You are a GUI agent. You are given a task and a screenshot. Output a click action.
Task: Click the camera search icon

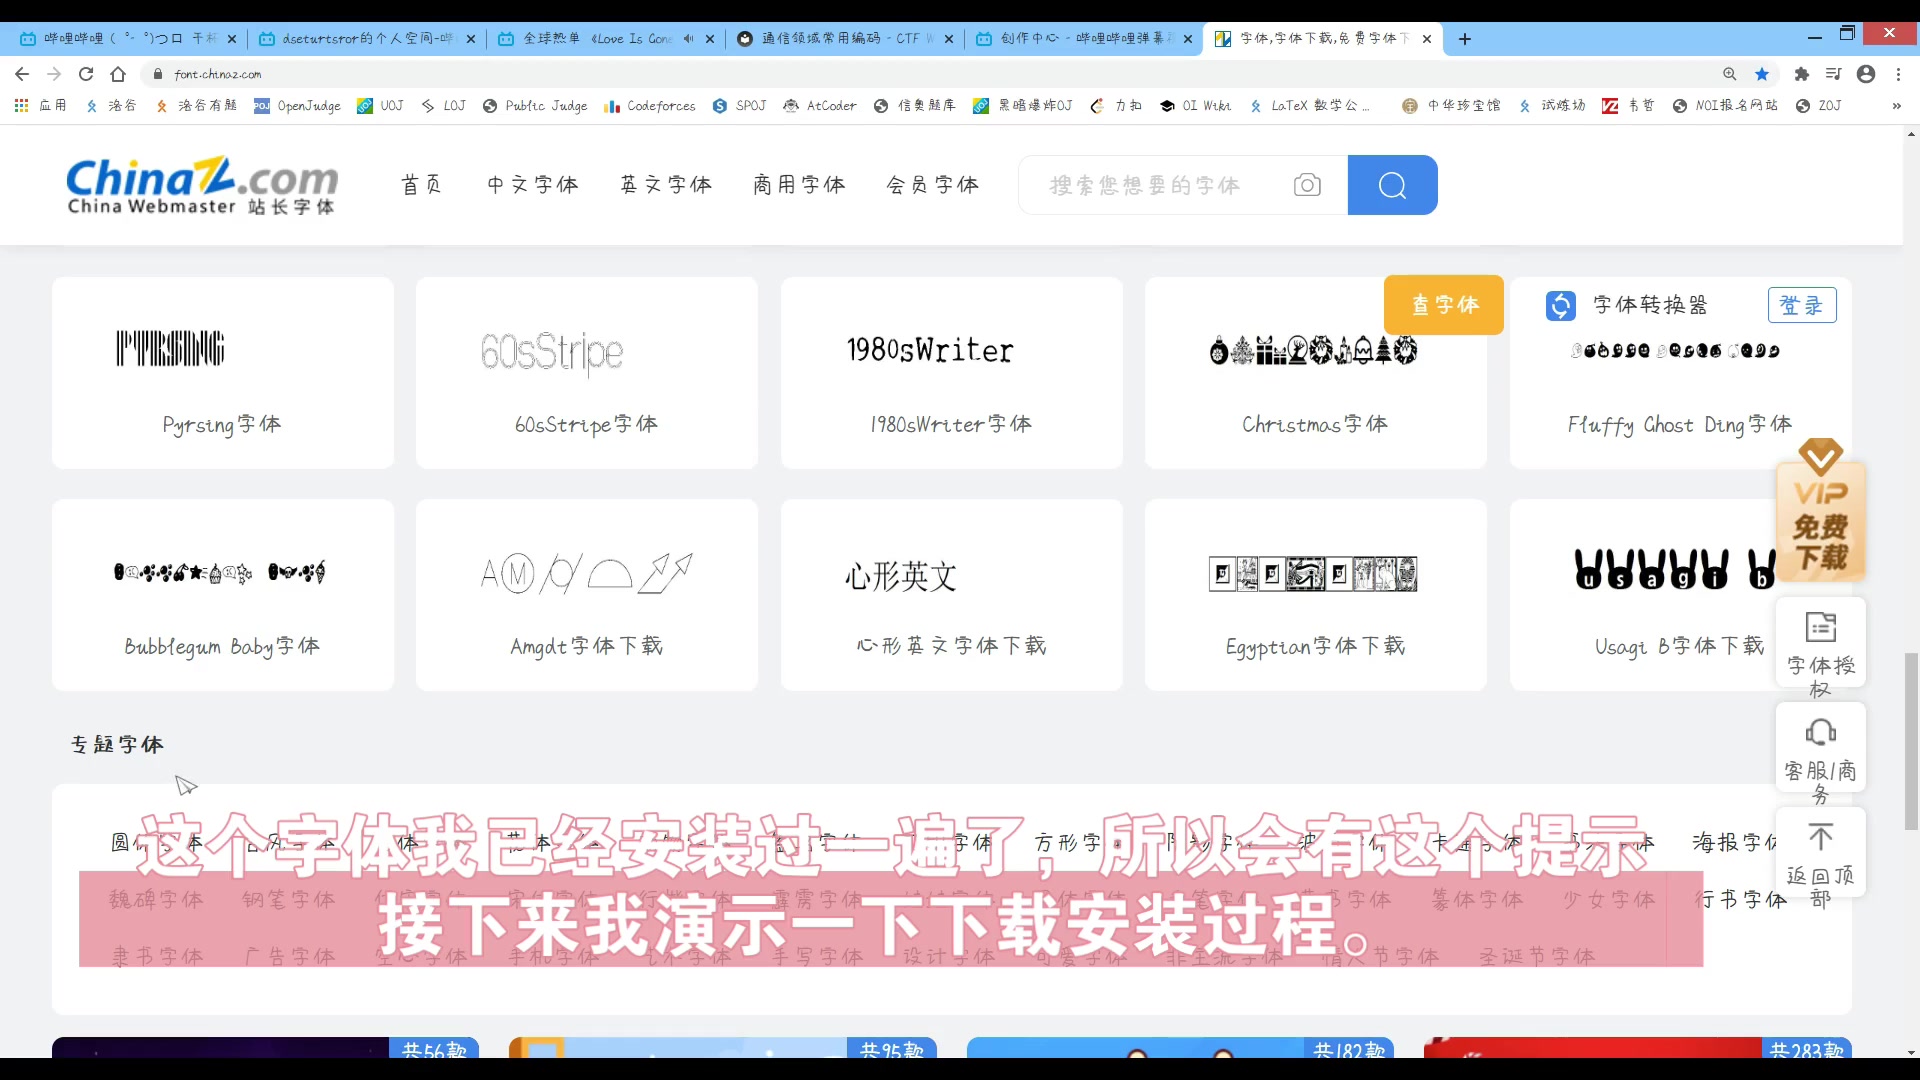pos(1307,185)
